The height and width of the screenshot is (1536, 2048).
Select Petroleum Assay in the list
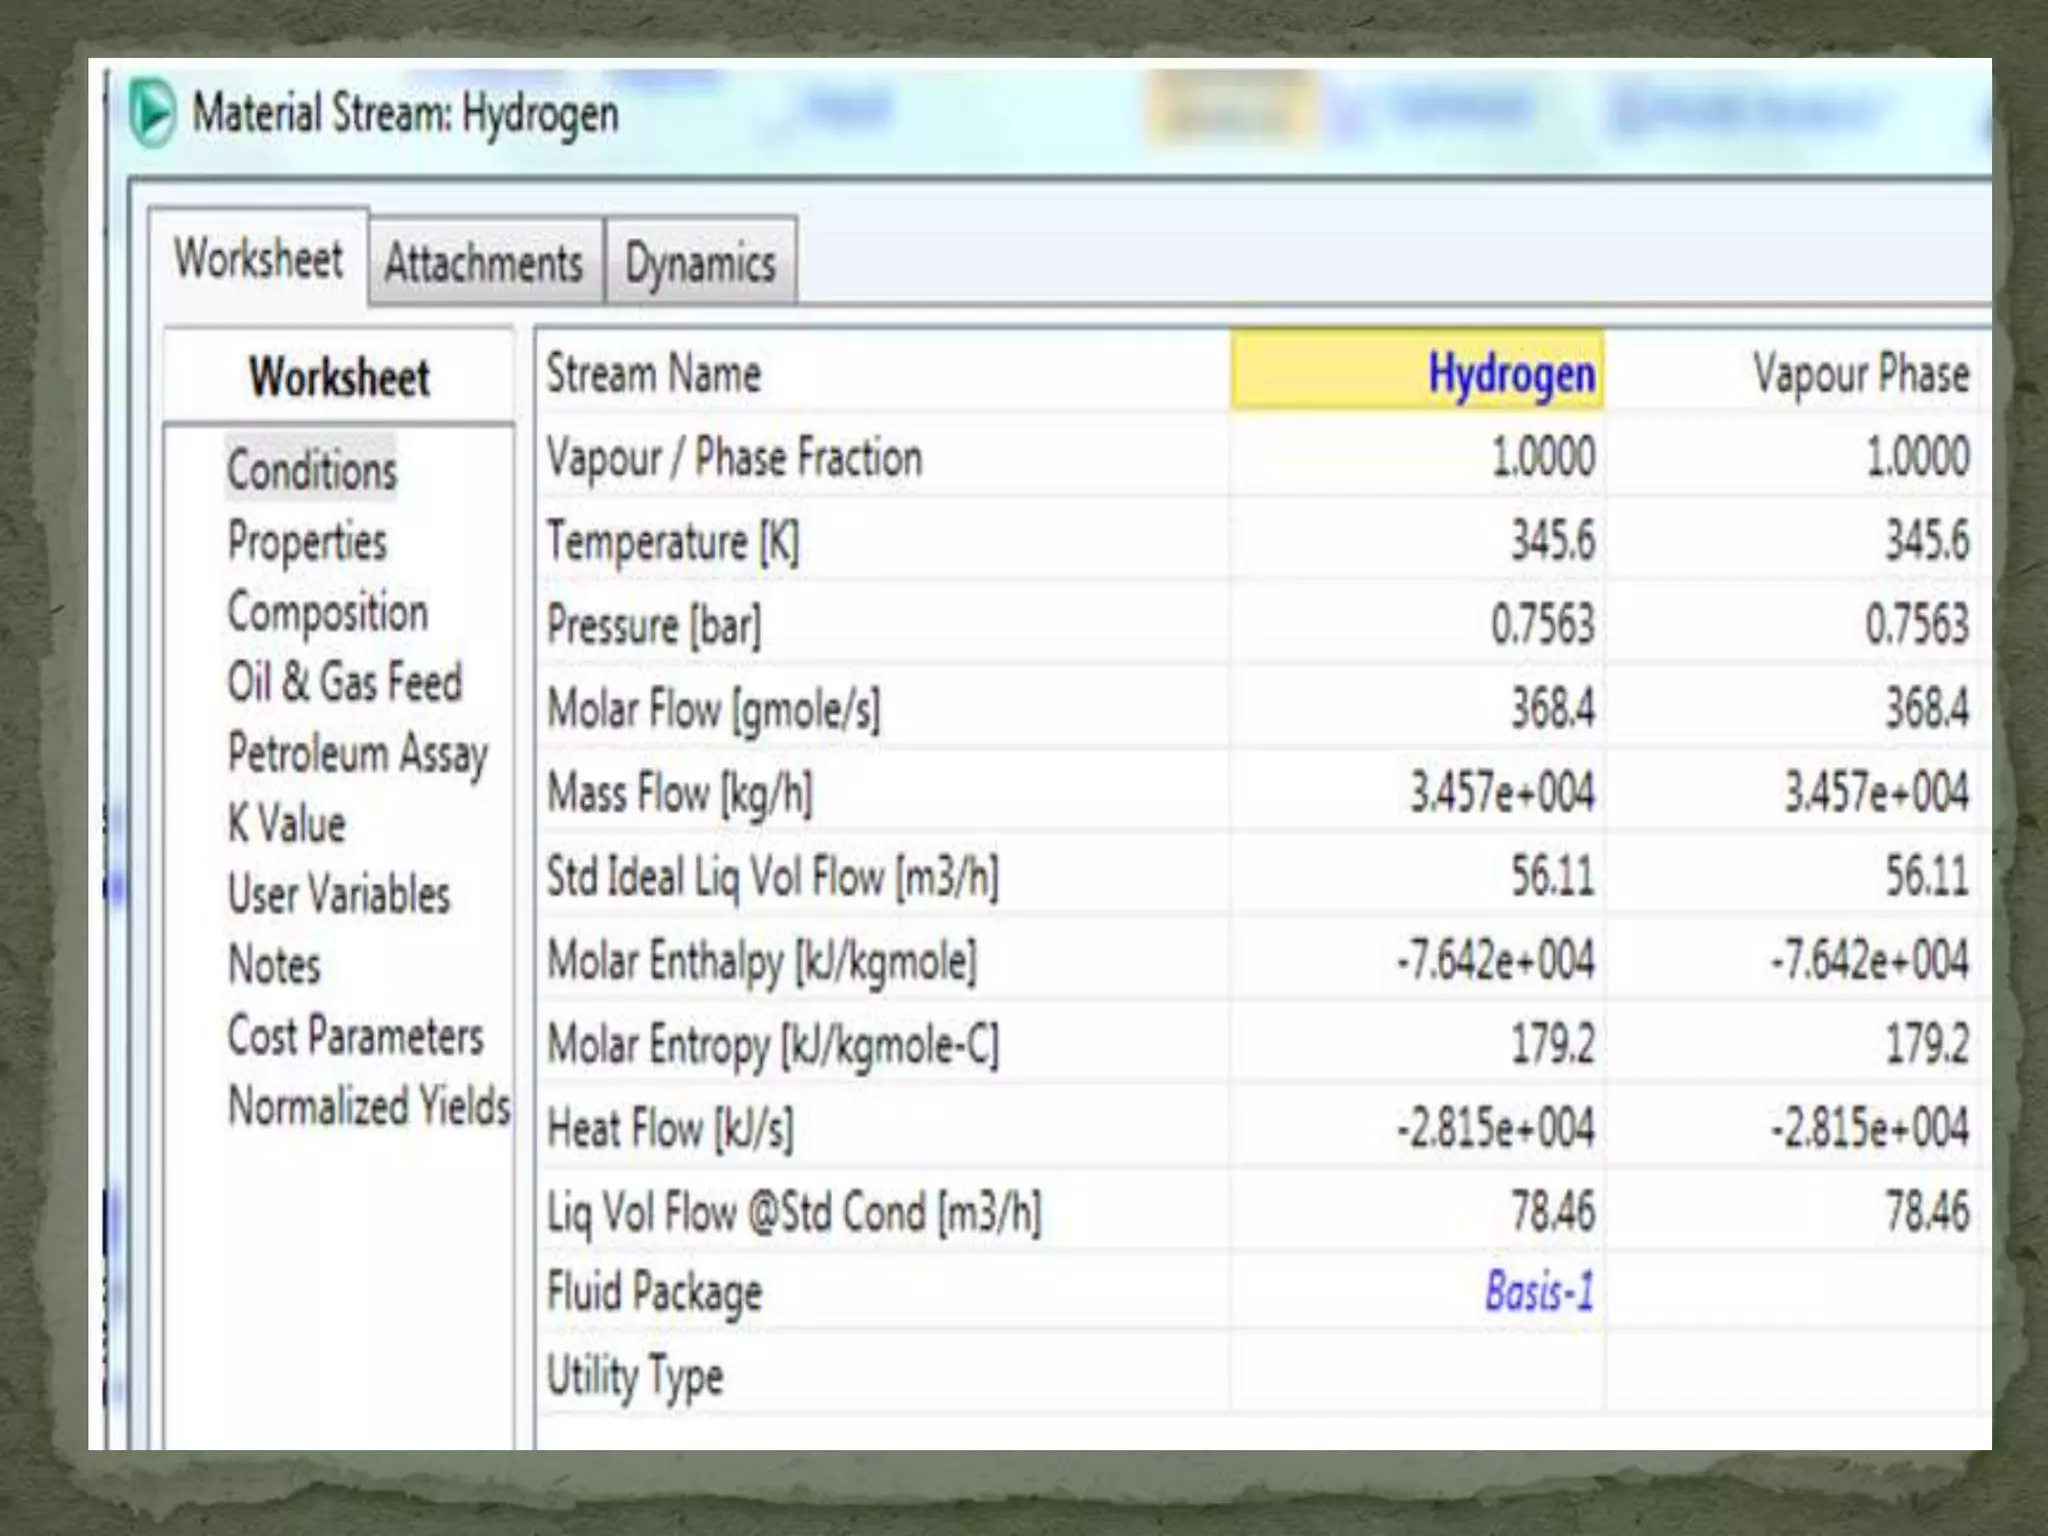[358, 753]
